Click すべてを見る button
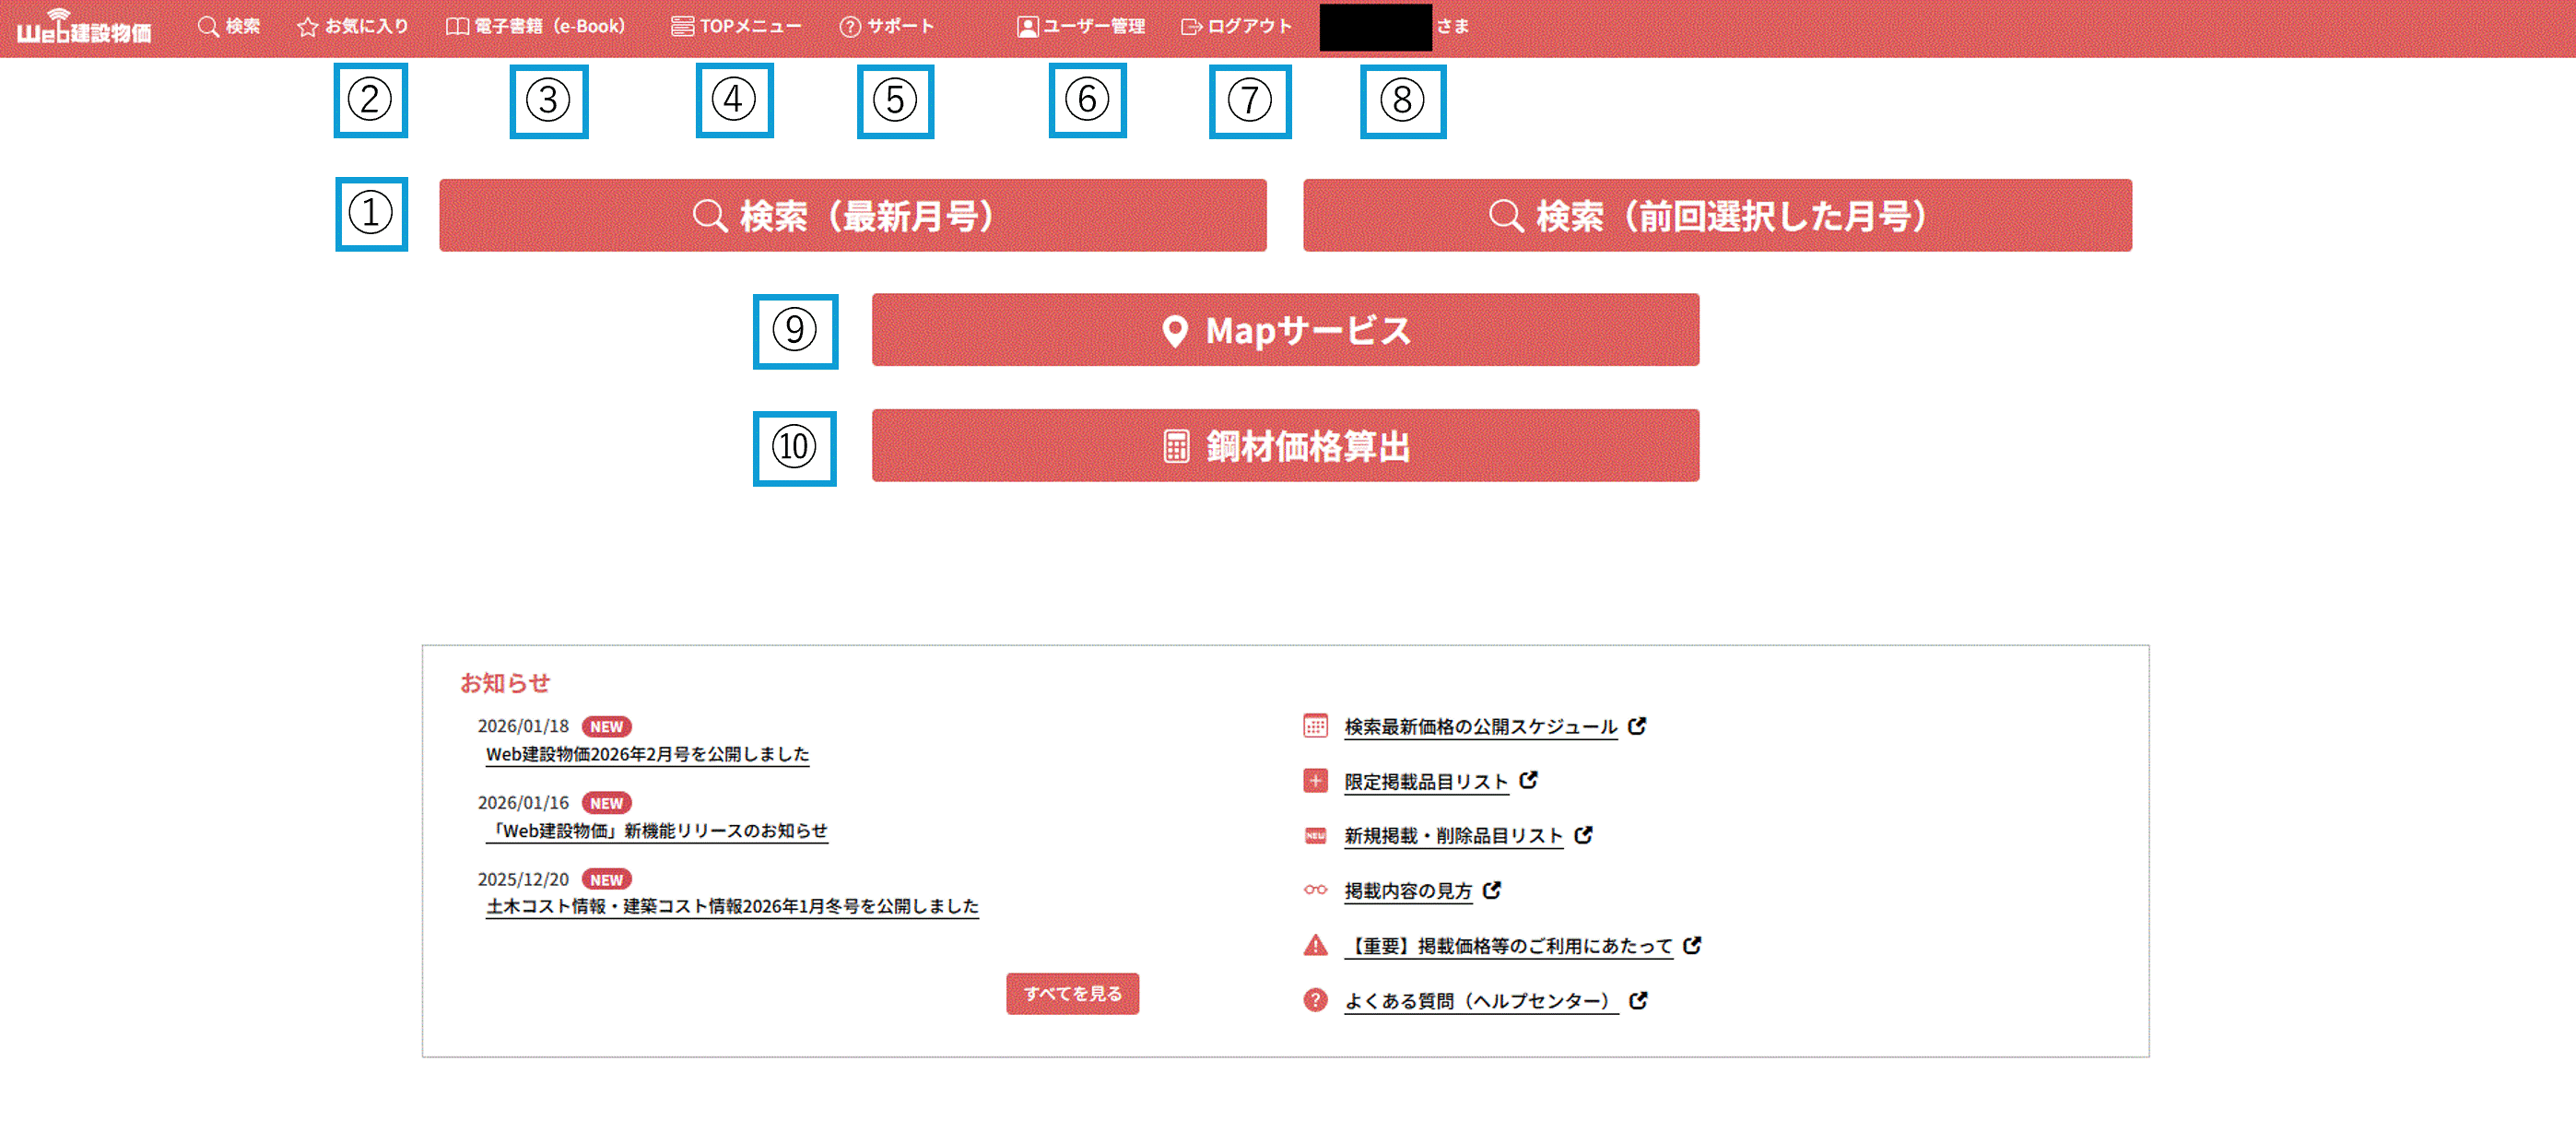 (1072, 993)
